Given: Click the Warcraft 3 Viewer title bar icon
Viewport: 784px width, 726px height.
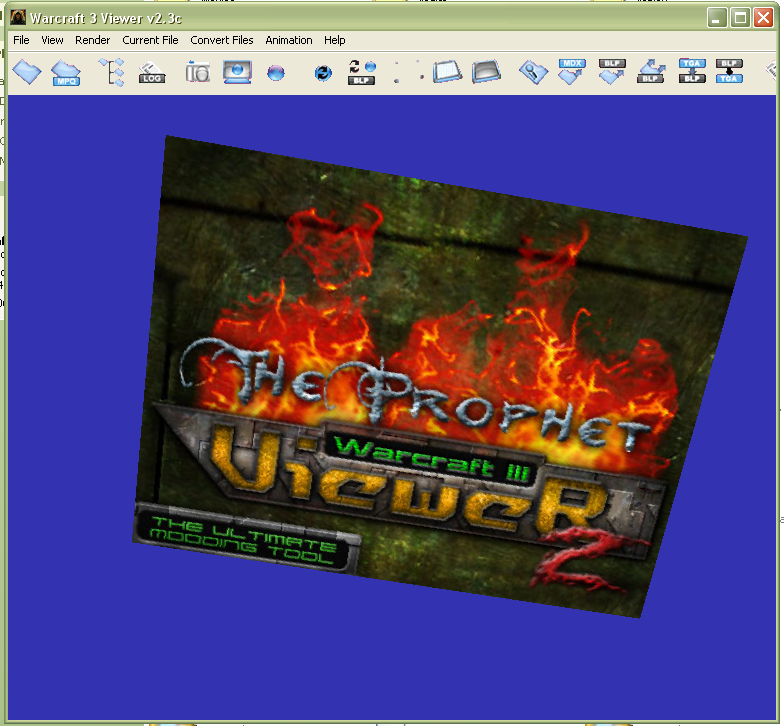Looking at the screenshot, I should [18, 18].
